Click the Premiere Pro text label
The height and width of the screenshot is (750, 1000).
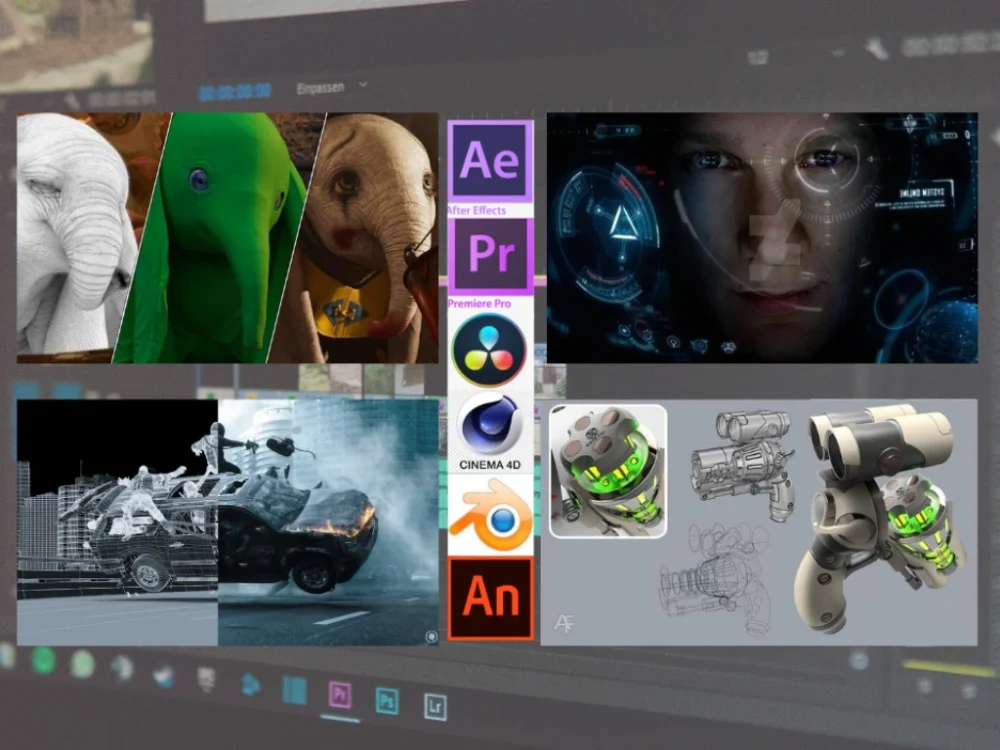481,302
